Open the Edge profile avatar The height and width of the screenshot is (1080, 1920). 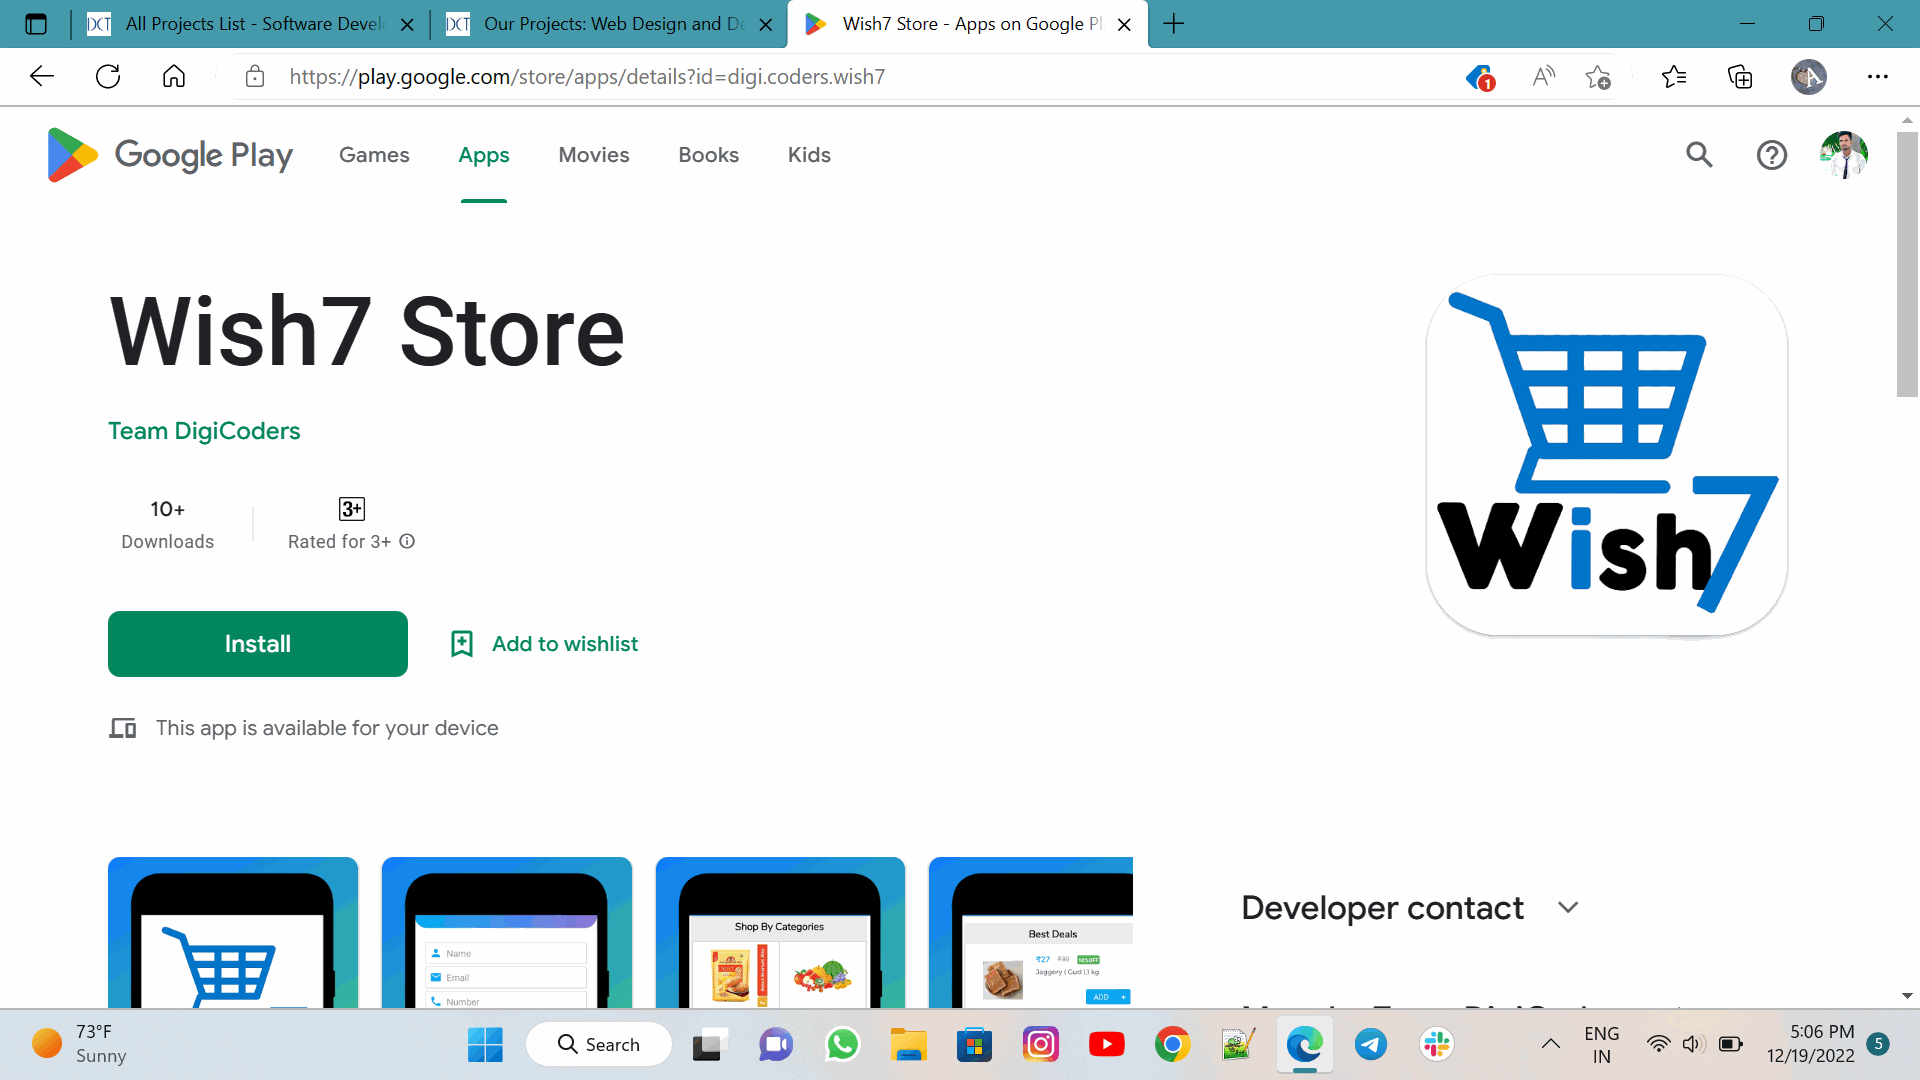[x=1809, y=77]
